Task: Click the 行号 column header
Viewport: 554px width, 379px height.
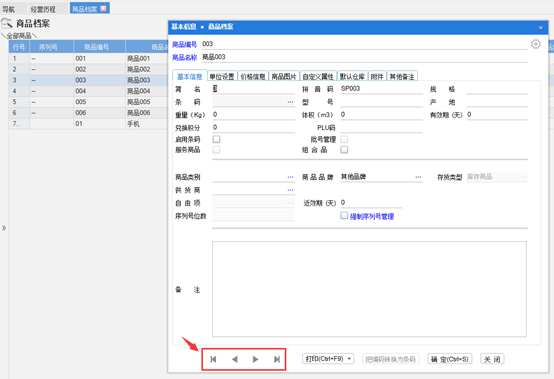Action: (x=19, y=47)
